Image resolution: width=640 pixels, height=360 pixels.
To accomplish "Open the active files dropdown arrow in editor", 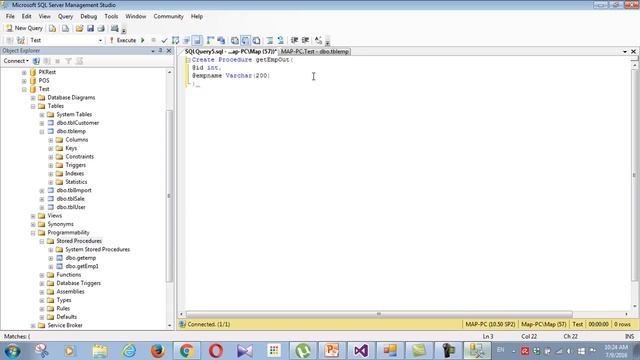I will 625,51.
